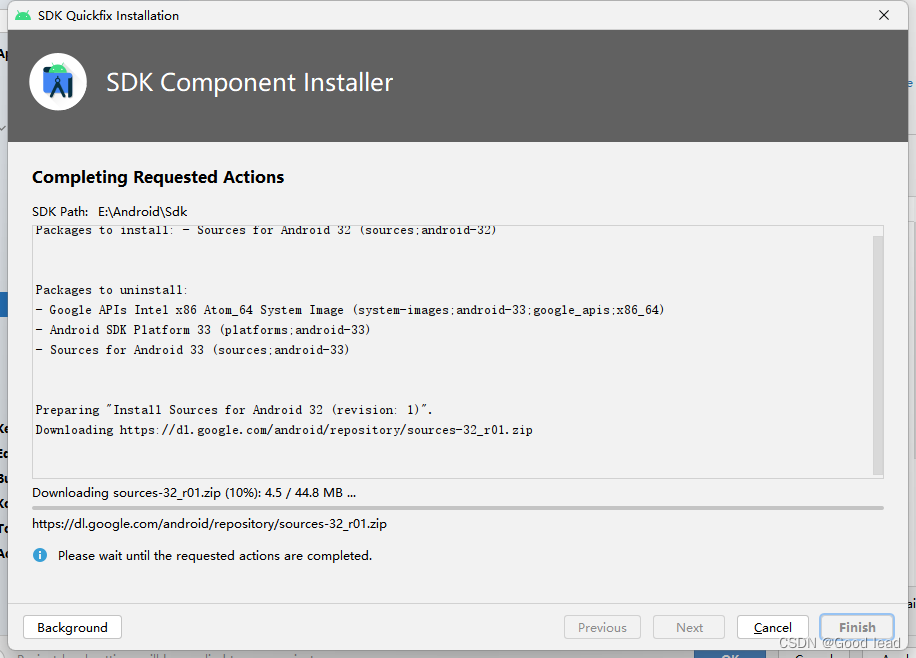Click the 'Packages to uninstall:' line
The height and width of the screenshot is (658, 916).
click(x=111, y=290)
